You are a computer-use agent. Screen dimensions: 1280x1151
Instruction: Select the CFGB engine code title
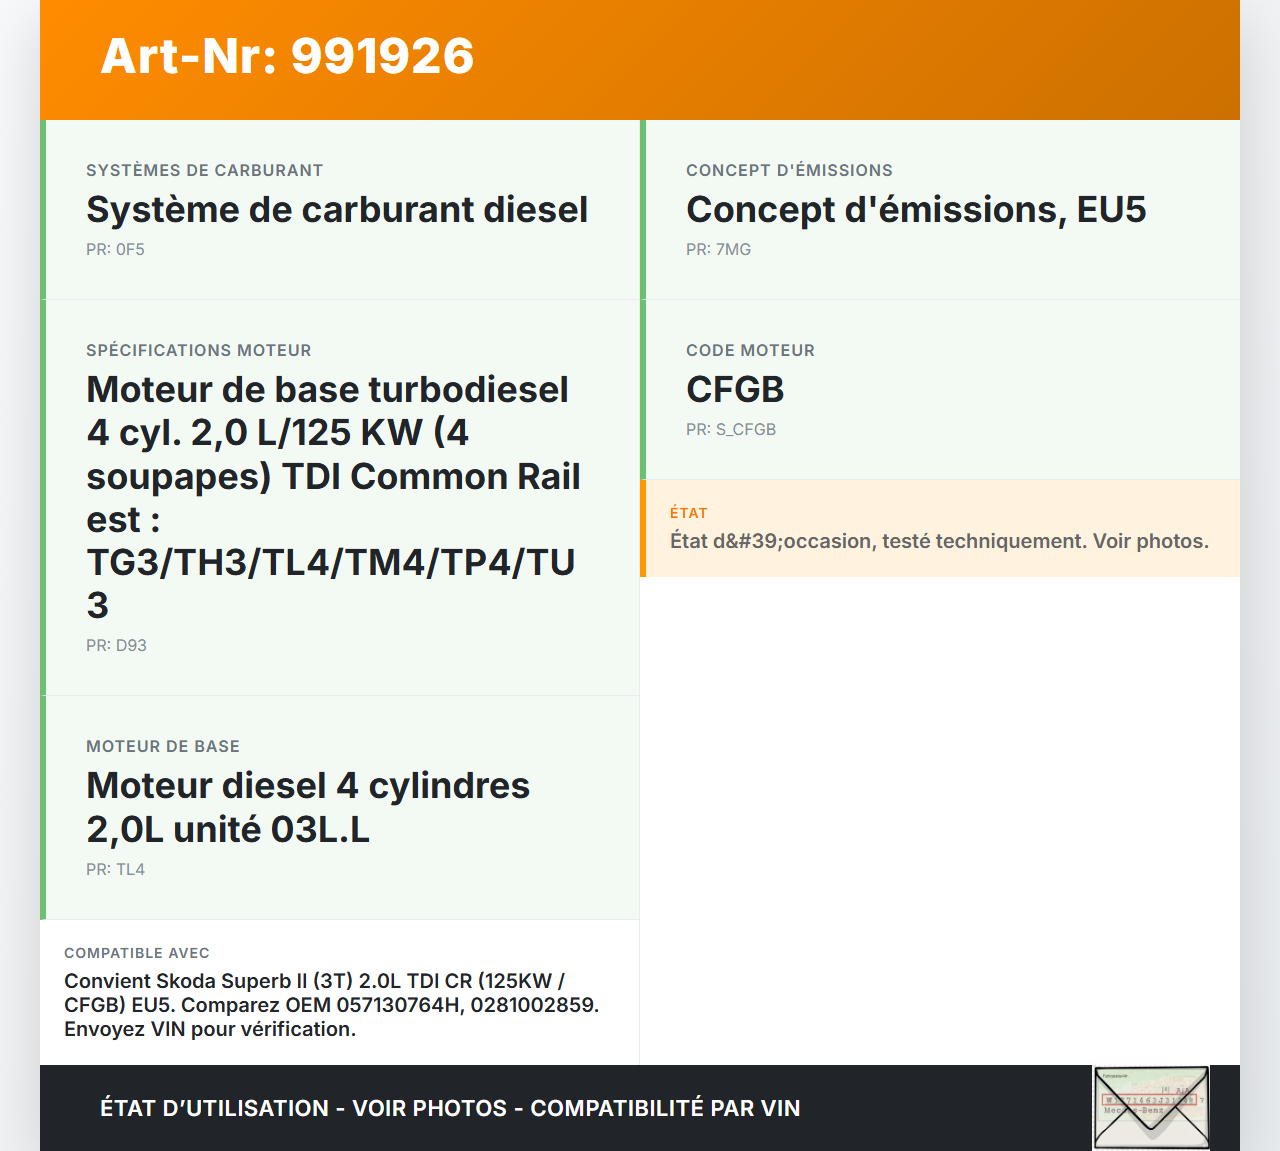tap(735, 390)
